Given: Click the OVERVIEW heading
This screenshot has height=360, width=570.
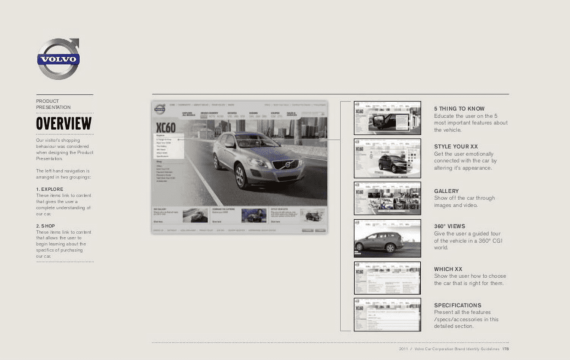Looking at the screenshot, I should click(64, 124).
